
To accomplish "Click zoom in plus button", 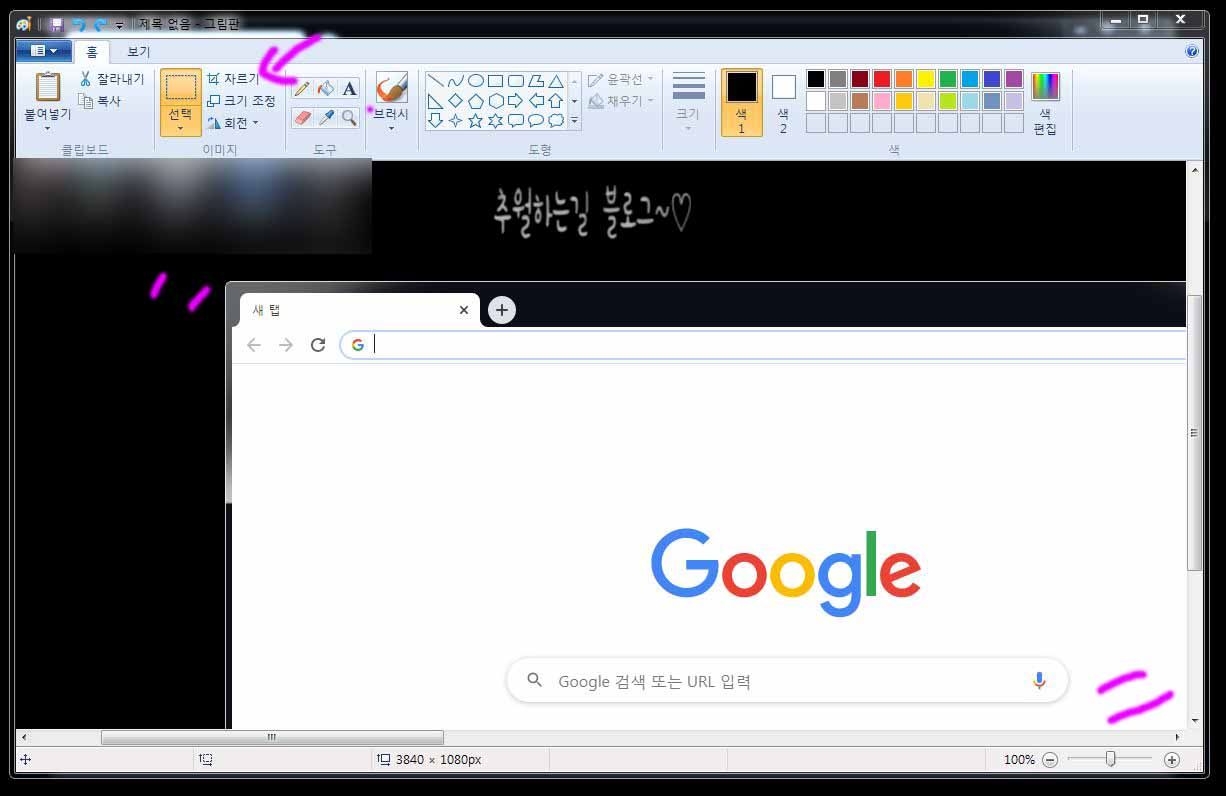I will point(1172,760).
